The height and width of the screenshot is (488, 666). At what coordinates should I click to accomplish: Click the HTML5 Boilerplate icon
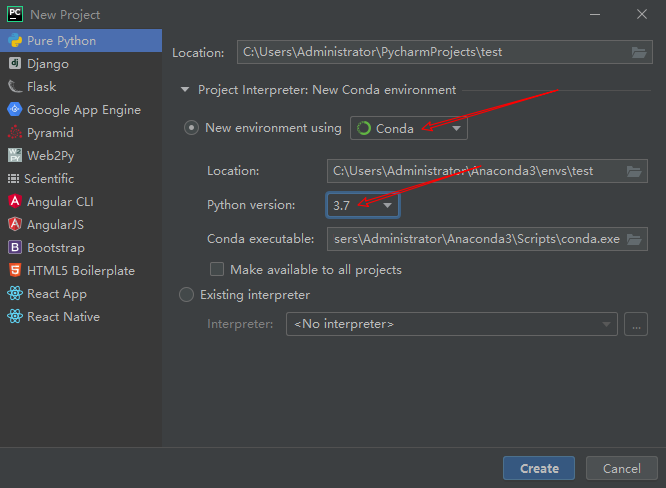click(x=15, y=270)
